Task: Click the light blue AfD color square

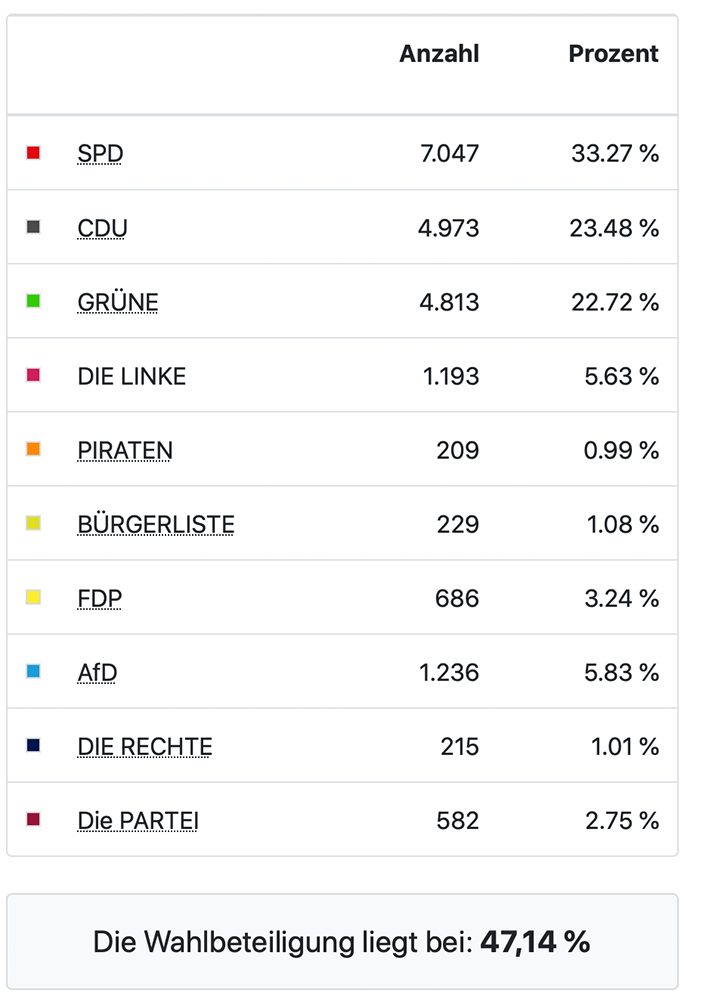Action: coord(33,671)
